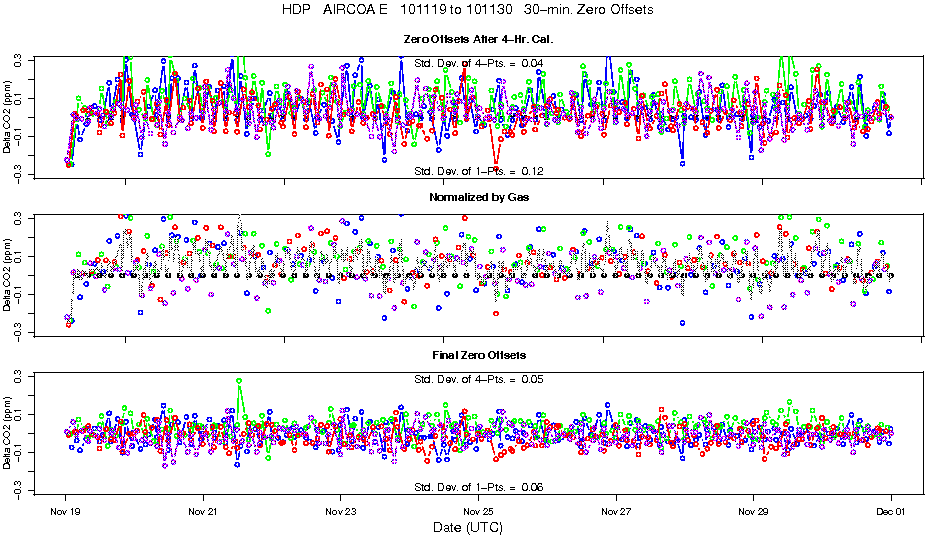
Task: Click the 'Nov 27' x-axis tick label
Action: coord(616,511)
